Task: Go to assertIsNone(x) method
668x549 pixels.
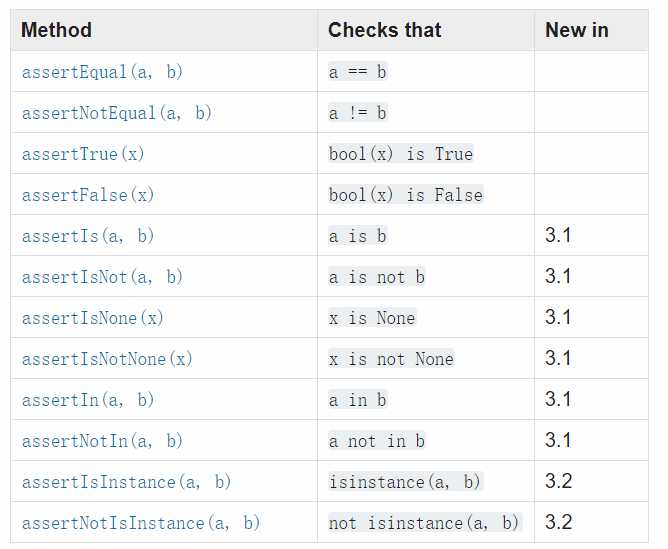Action: 93,318
